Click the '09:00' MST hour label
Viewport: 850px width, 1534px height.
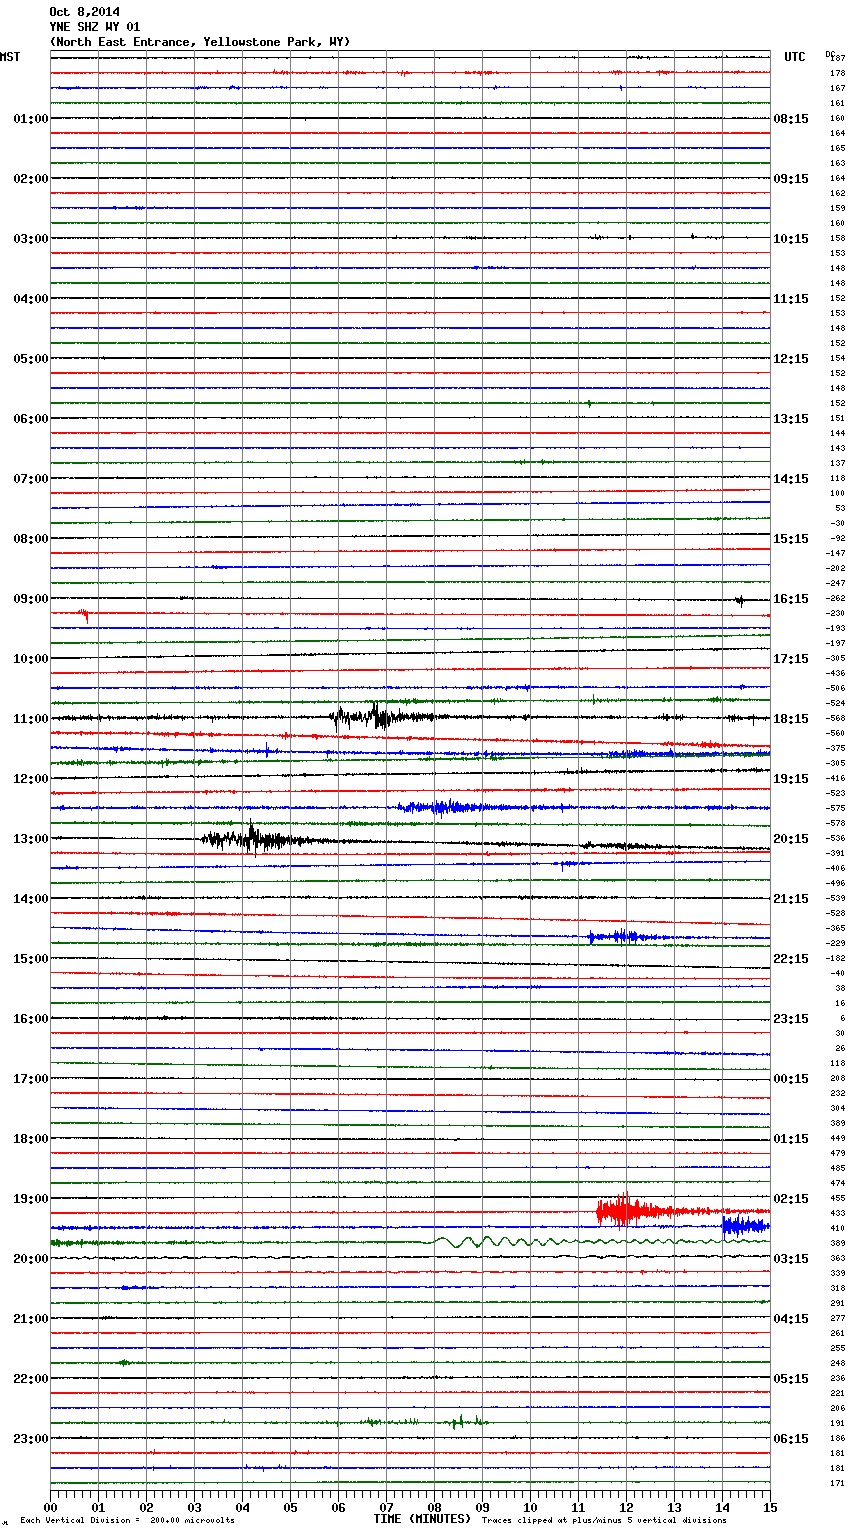point(31,599)
